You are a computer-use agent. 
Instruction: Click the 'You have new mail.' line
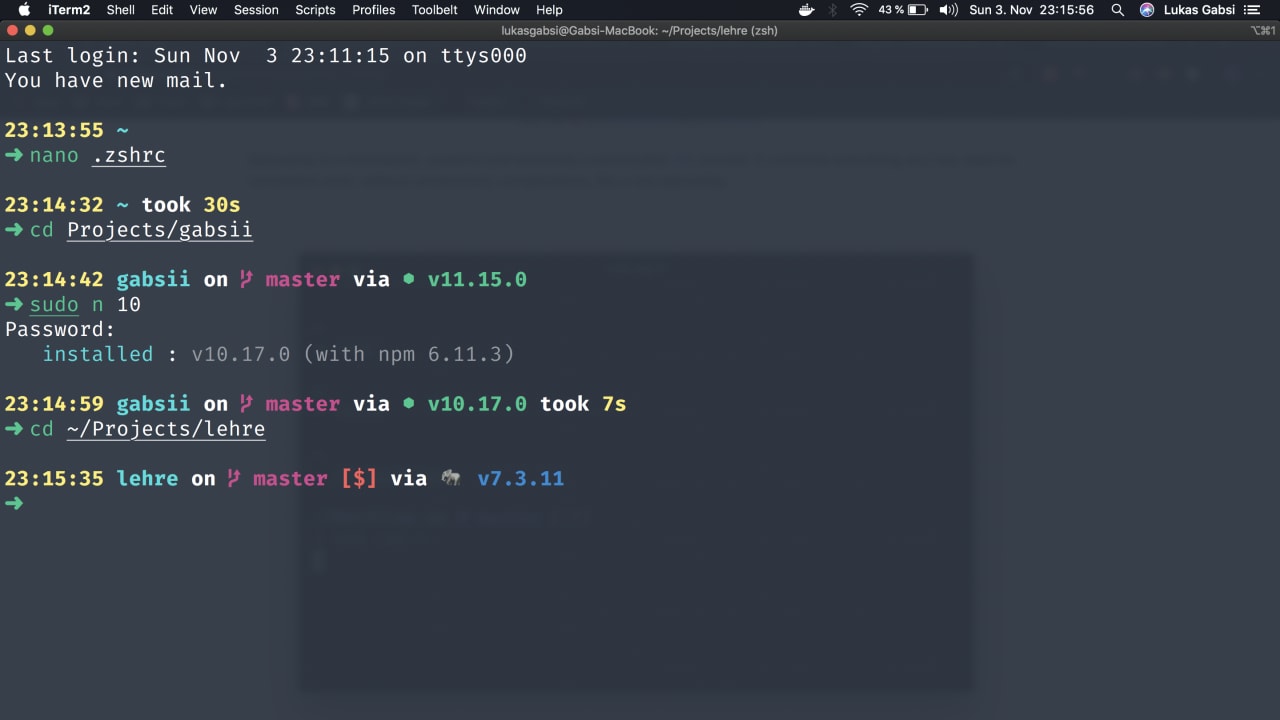coord(116,81)
